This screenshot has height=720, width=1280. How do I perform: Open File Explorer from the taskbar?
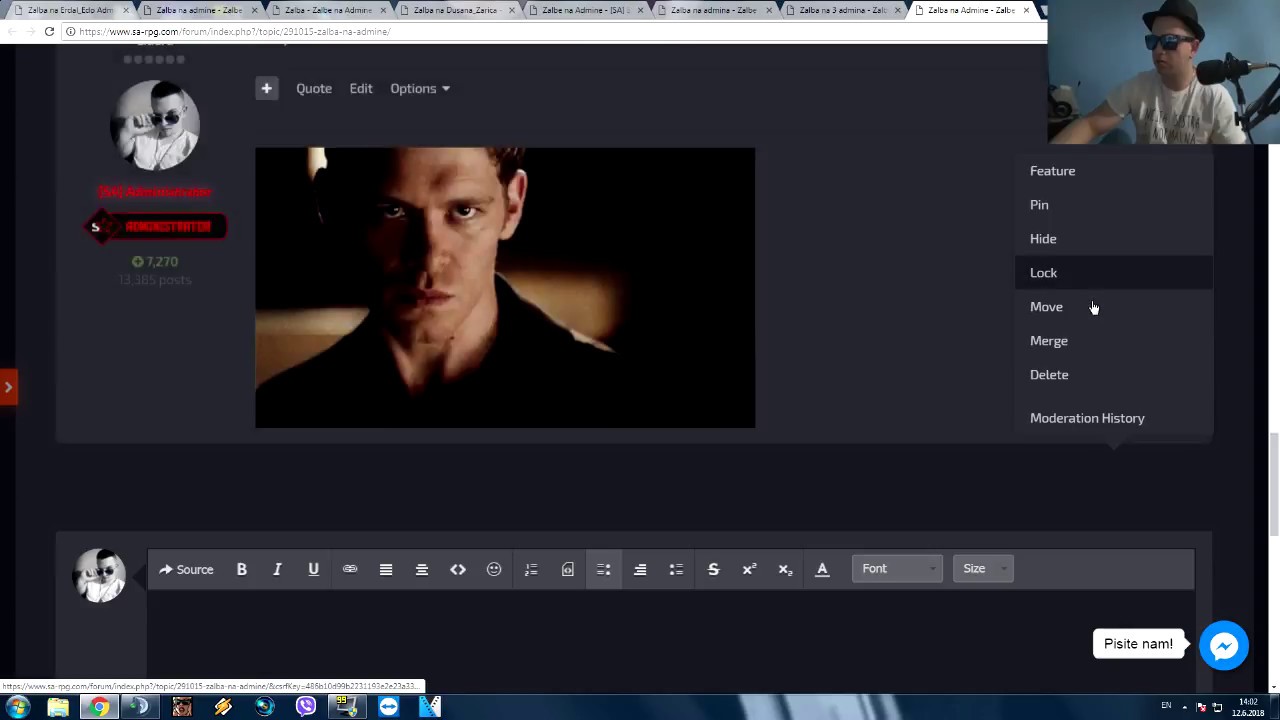(58, 707)
